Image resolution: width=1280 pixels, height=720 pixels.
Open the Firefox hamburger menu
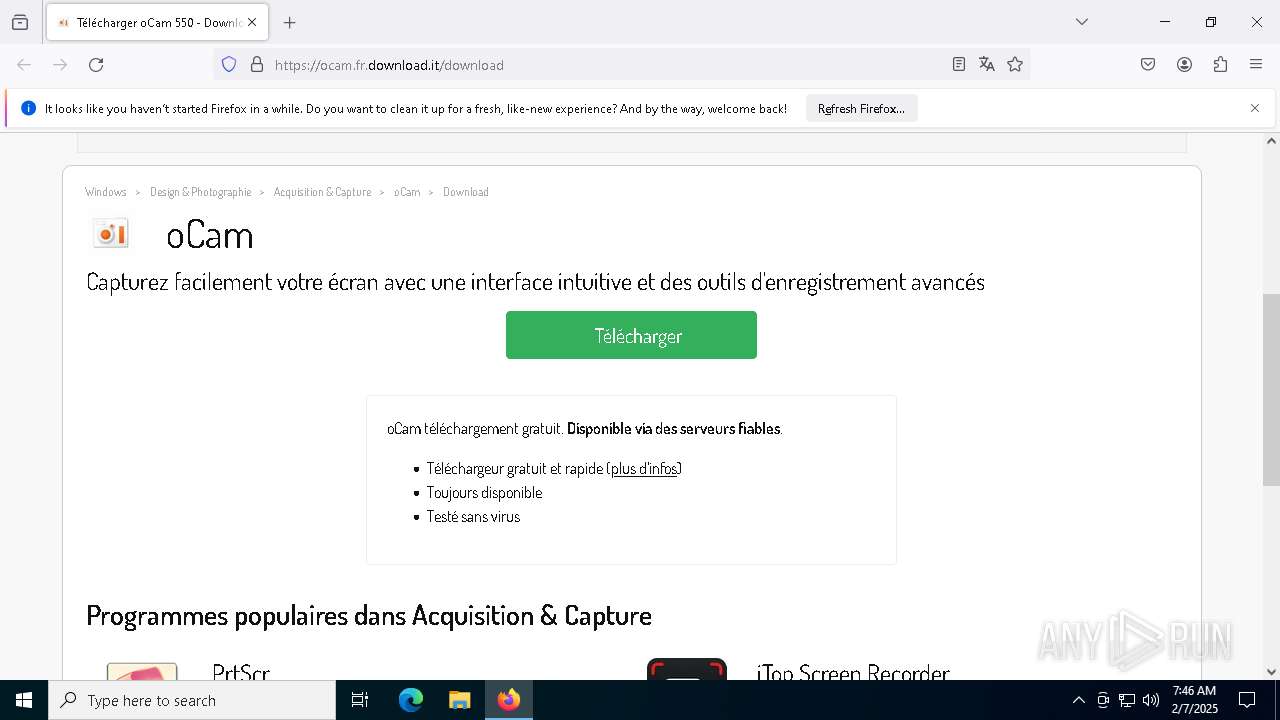pyautogui.click(x=1256, y=65)
